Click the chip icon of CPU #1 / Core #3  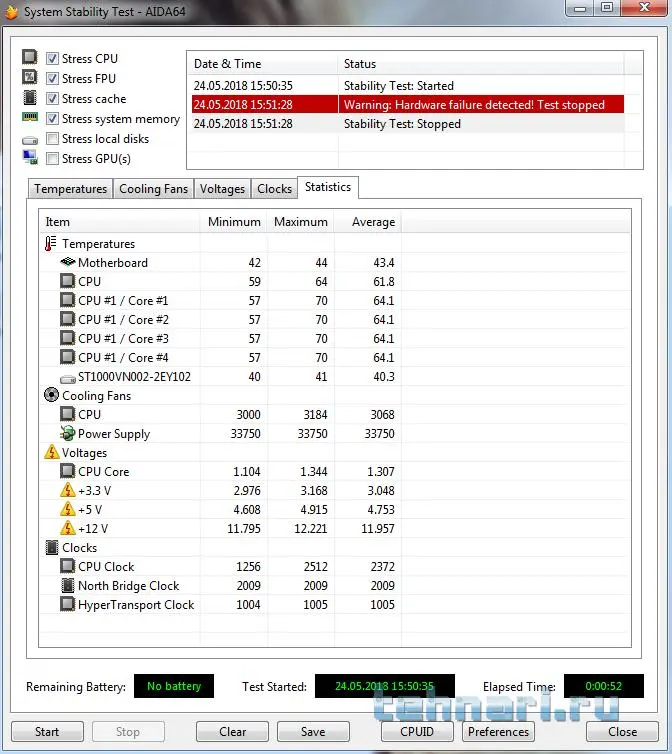point(68,338)
